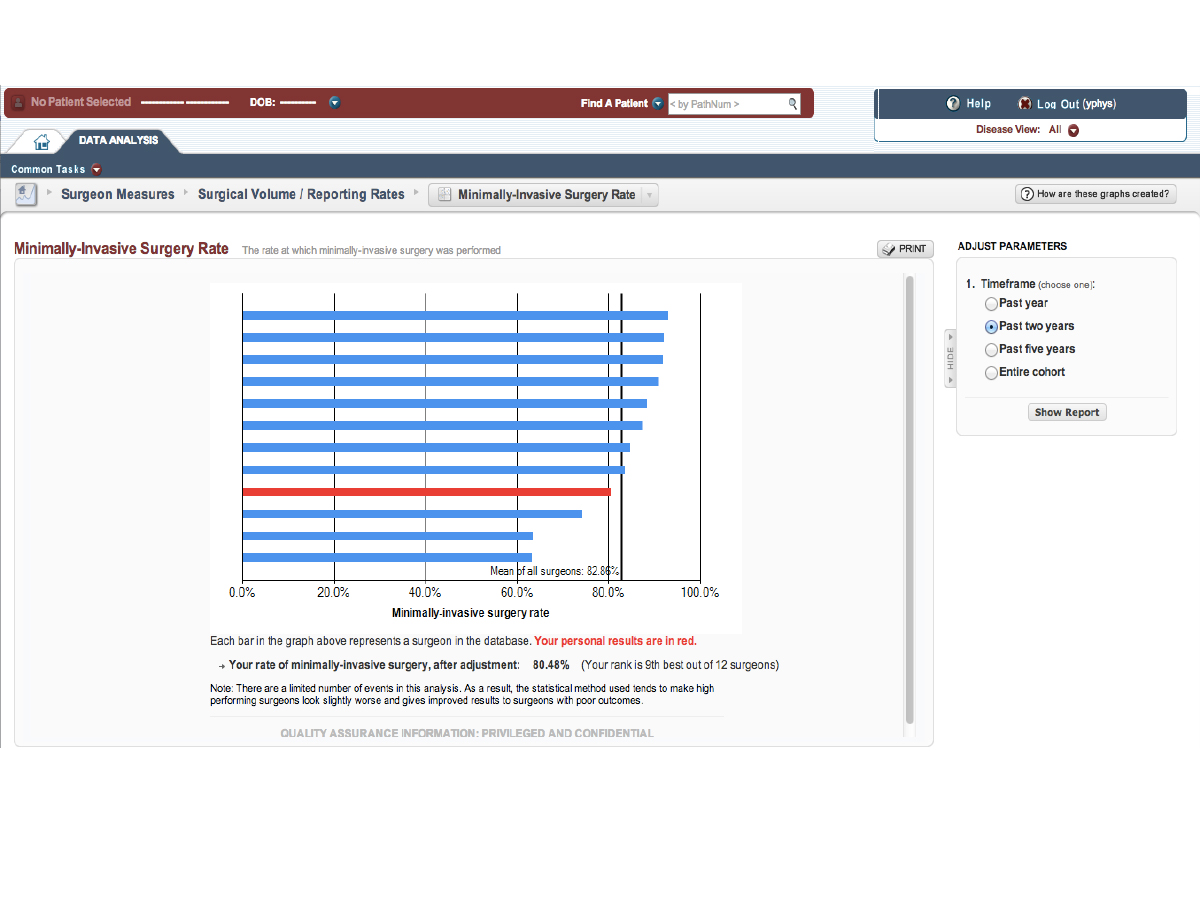Go to Surgical Volume / Reporting Rates
Image resolution: width=1200 pixels, height=900 pixels.
[x=301, y=194]
